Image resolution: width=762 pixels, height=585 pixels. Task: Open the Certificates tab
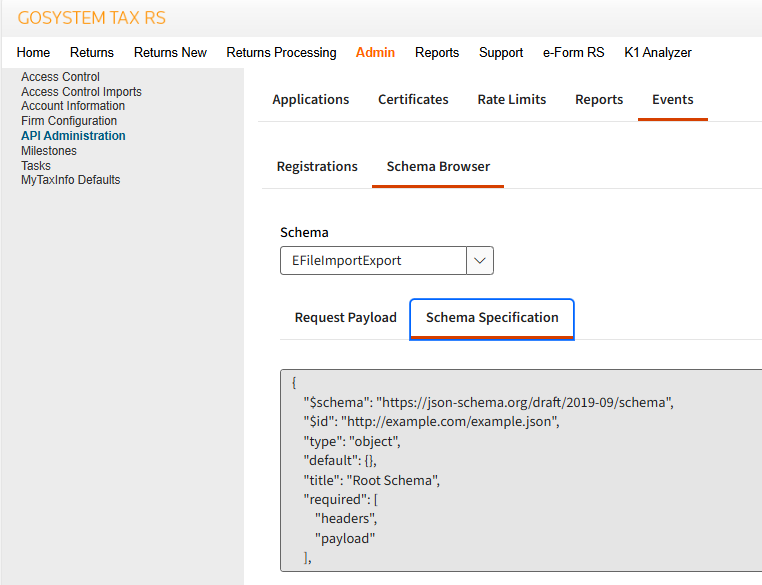[413, 100]
